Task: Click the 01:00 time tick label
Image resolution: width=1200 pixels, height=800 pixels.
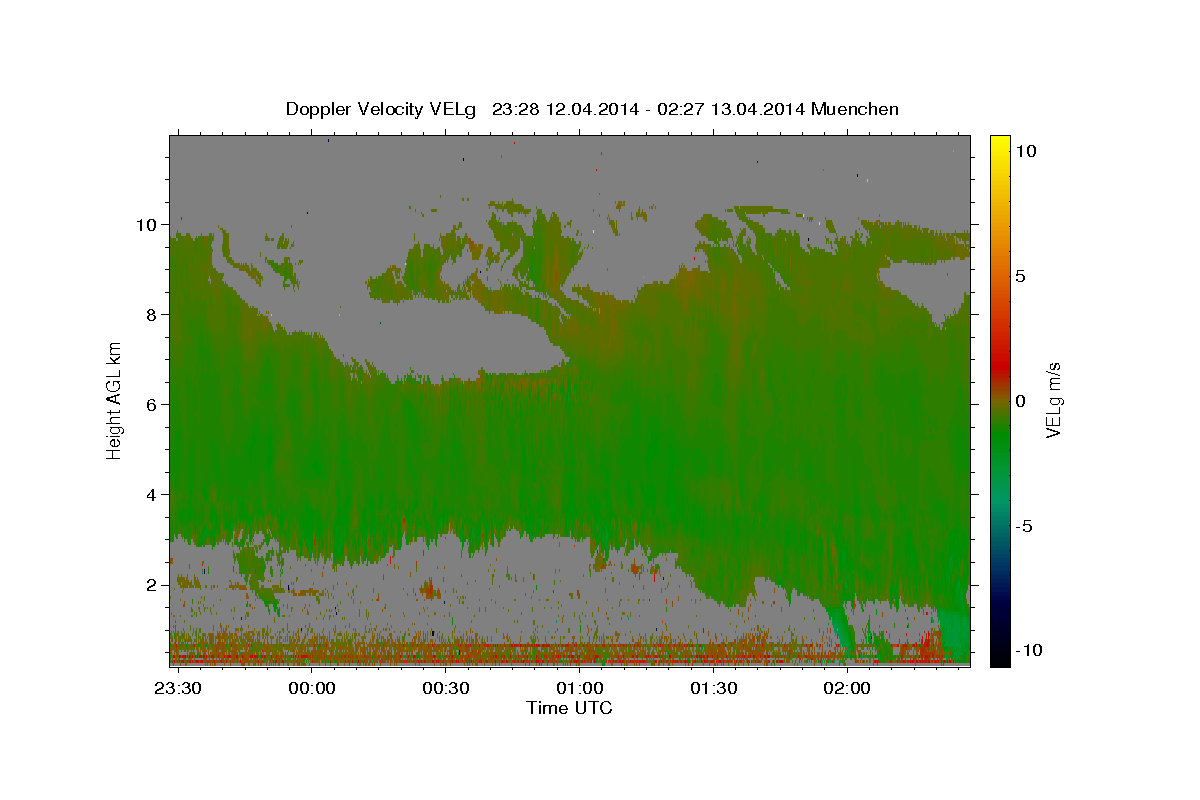Action: [579, 689]
